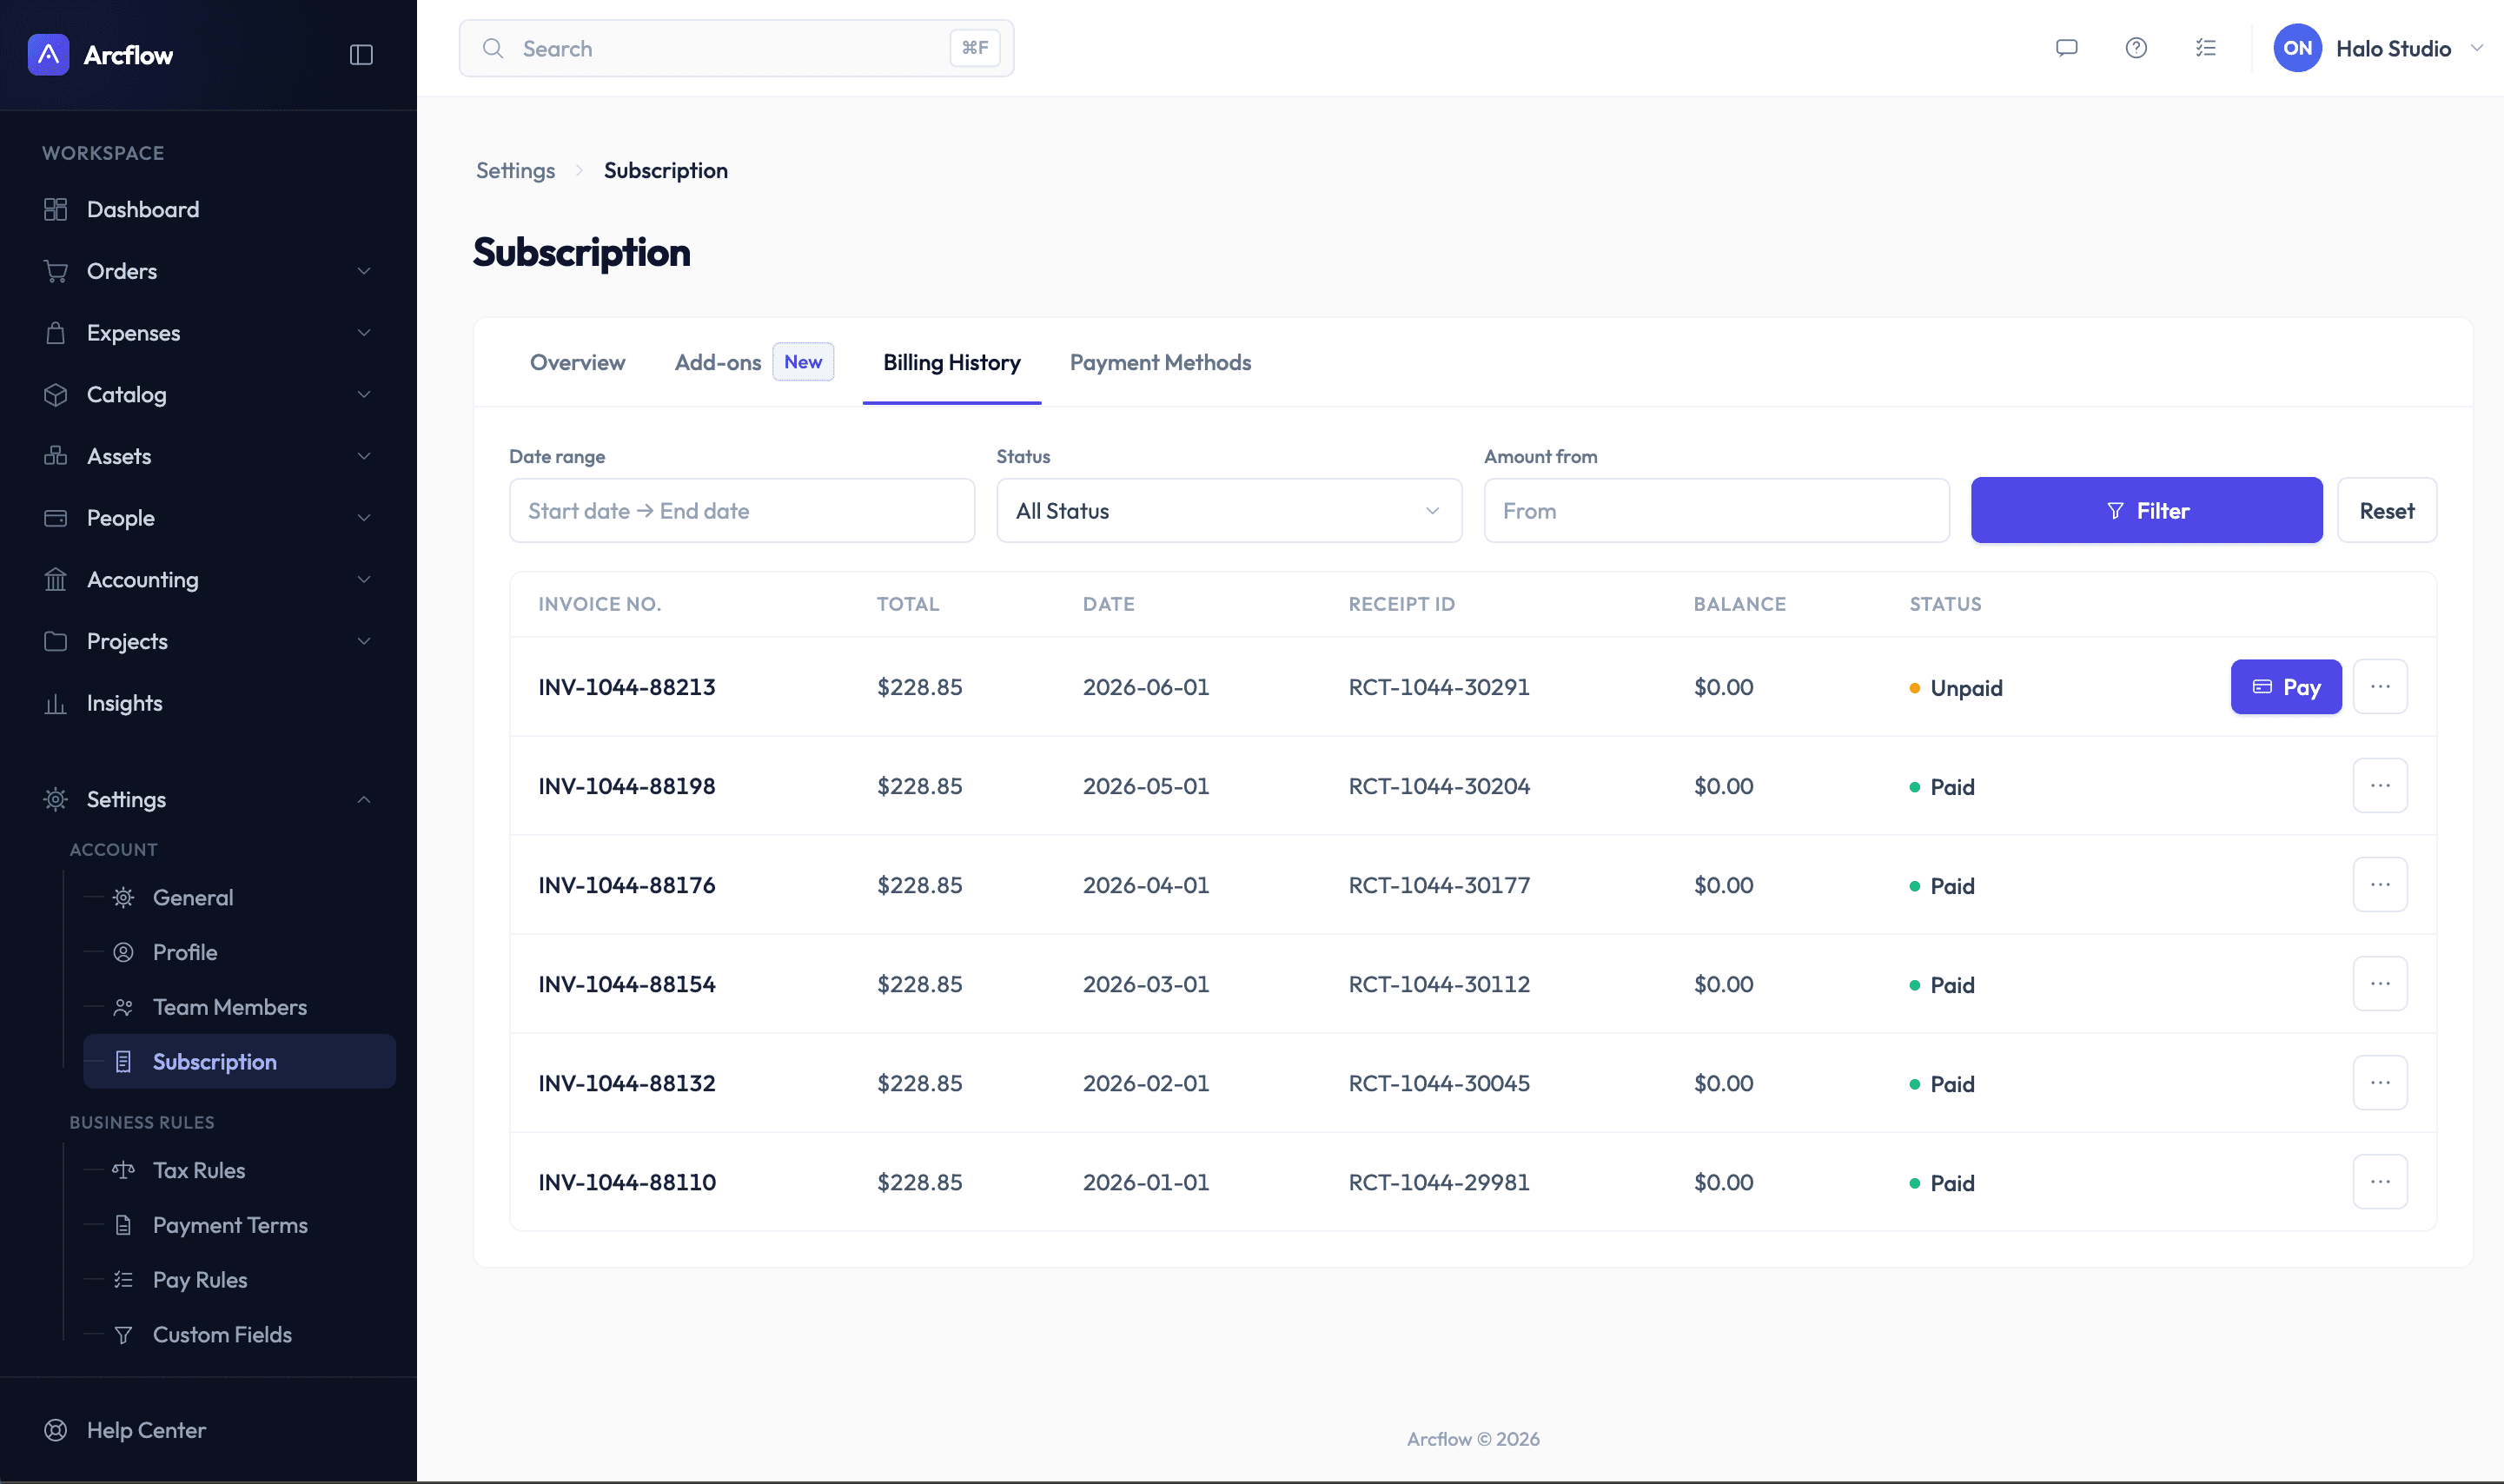2504x1484 pixels.
Task: Open Insights in the sidebar
Action: 208,703
